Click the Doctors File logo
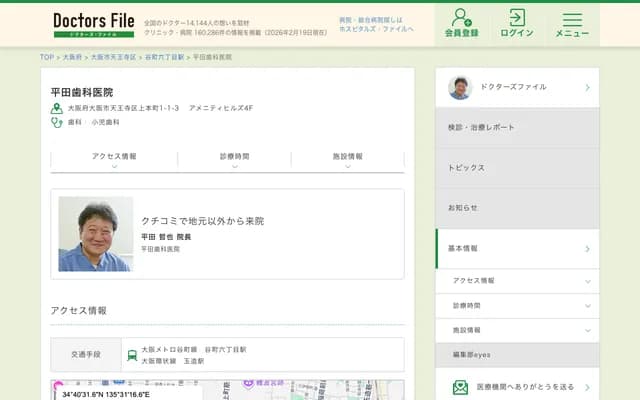640x400 pixels. pyautogui.click(x=94, y=25)
